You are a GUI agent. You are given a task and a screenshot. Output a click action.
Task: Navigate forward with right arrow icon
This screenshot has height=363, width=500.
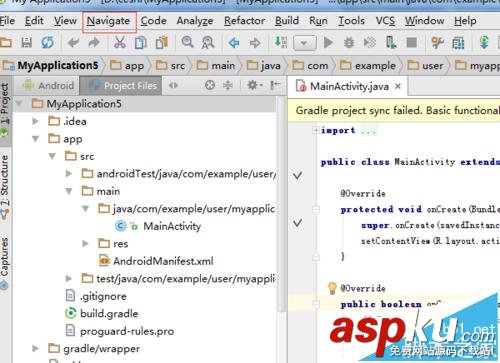coord(255,43)
